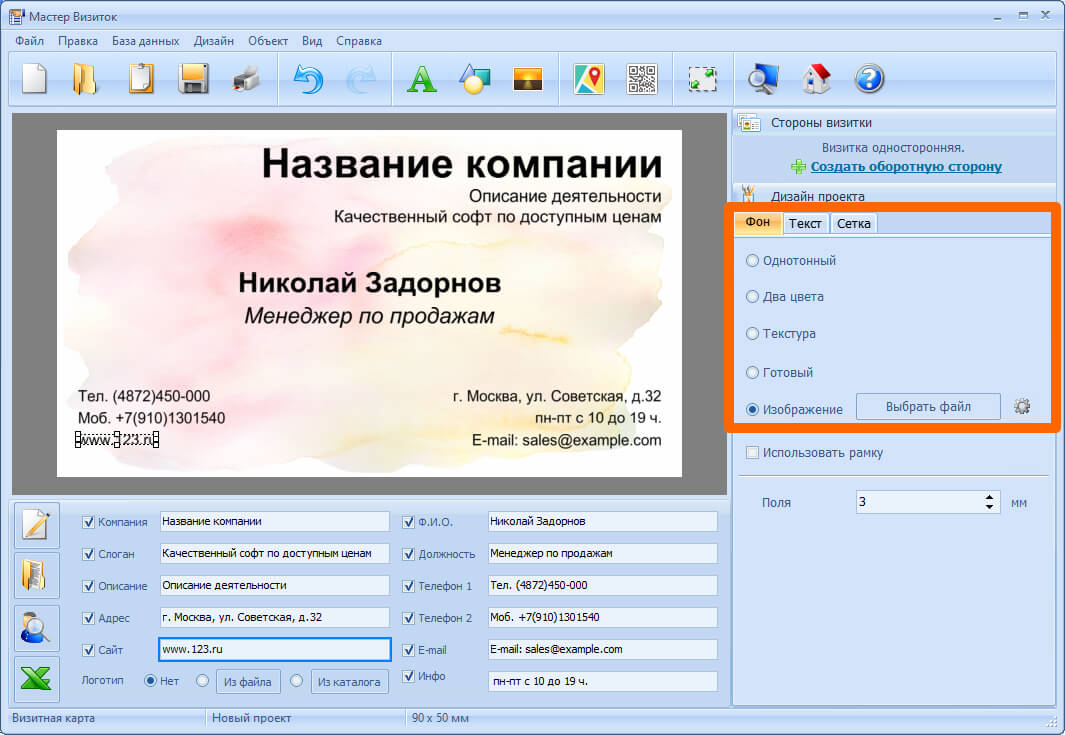This screenshot has width=1065, height=735.
Task: Open the Дизайн menu
Action: point(214,41)
